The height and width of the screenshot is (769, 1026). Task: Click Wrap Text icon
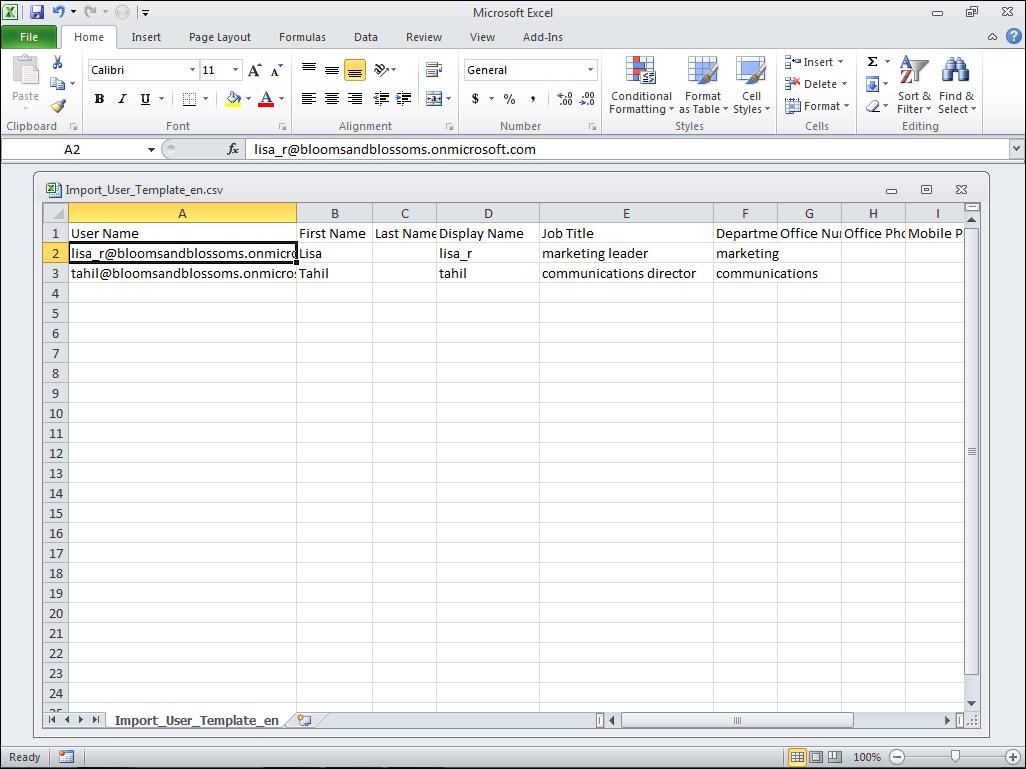434,69
